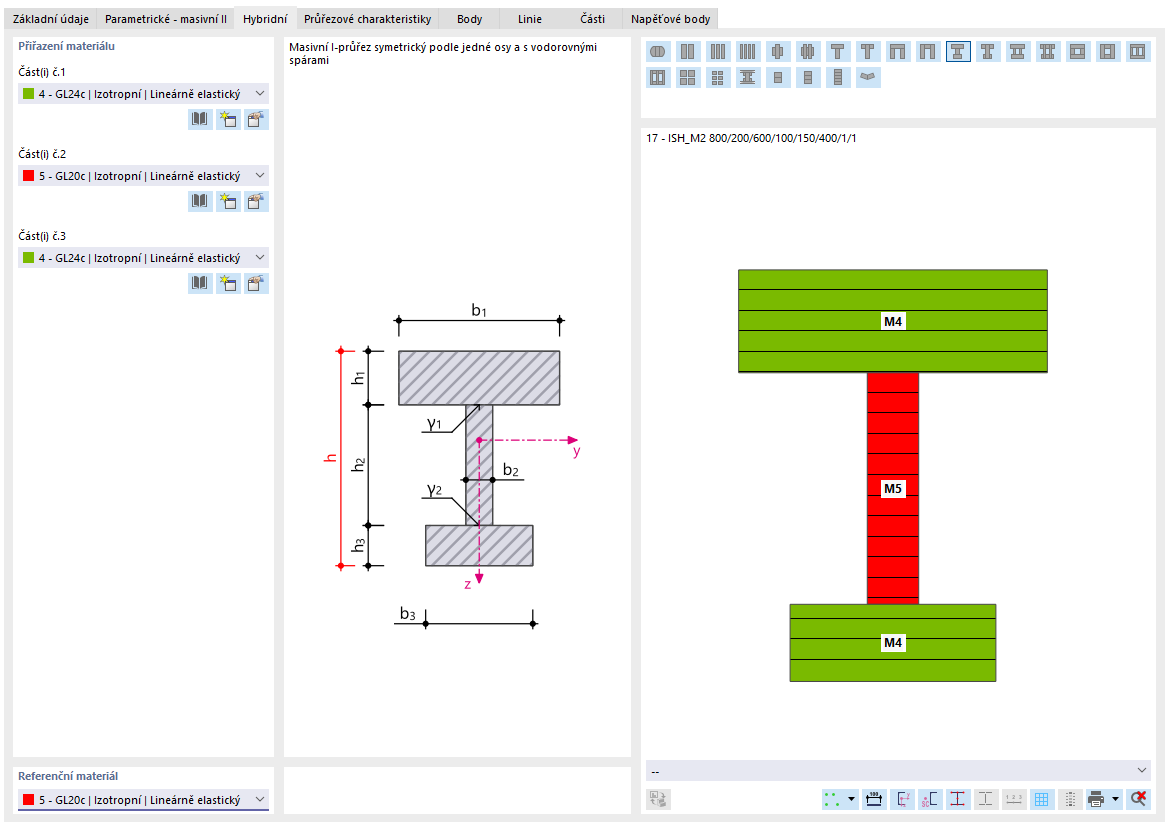Choose the three vertical rectangles section type

717,51
